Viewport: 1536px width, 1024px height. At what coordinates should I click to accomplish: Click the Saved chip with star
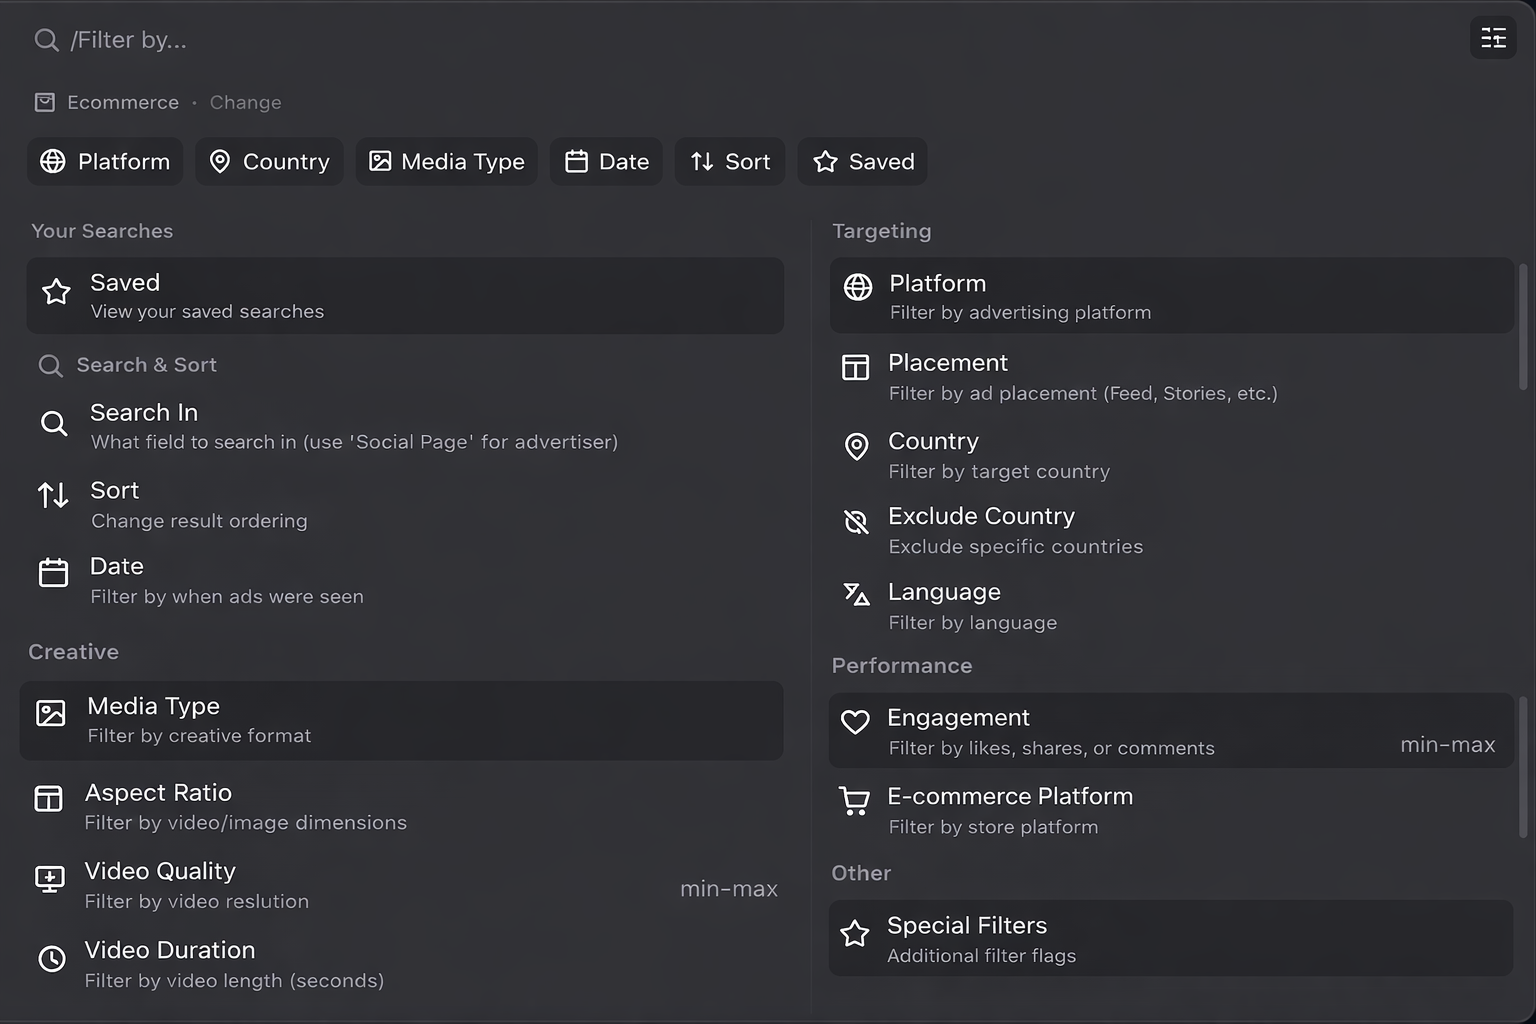pos(862,161)
